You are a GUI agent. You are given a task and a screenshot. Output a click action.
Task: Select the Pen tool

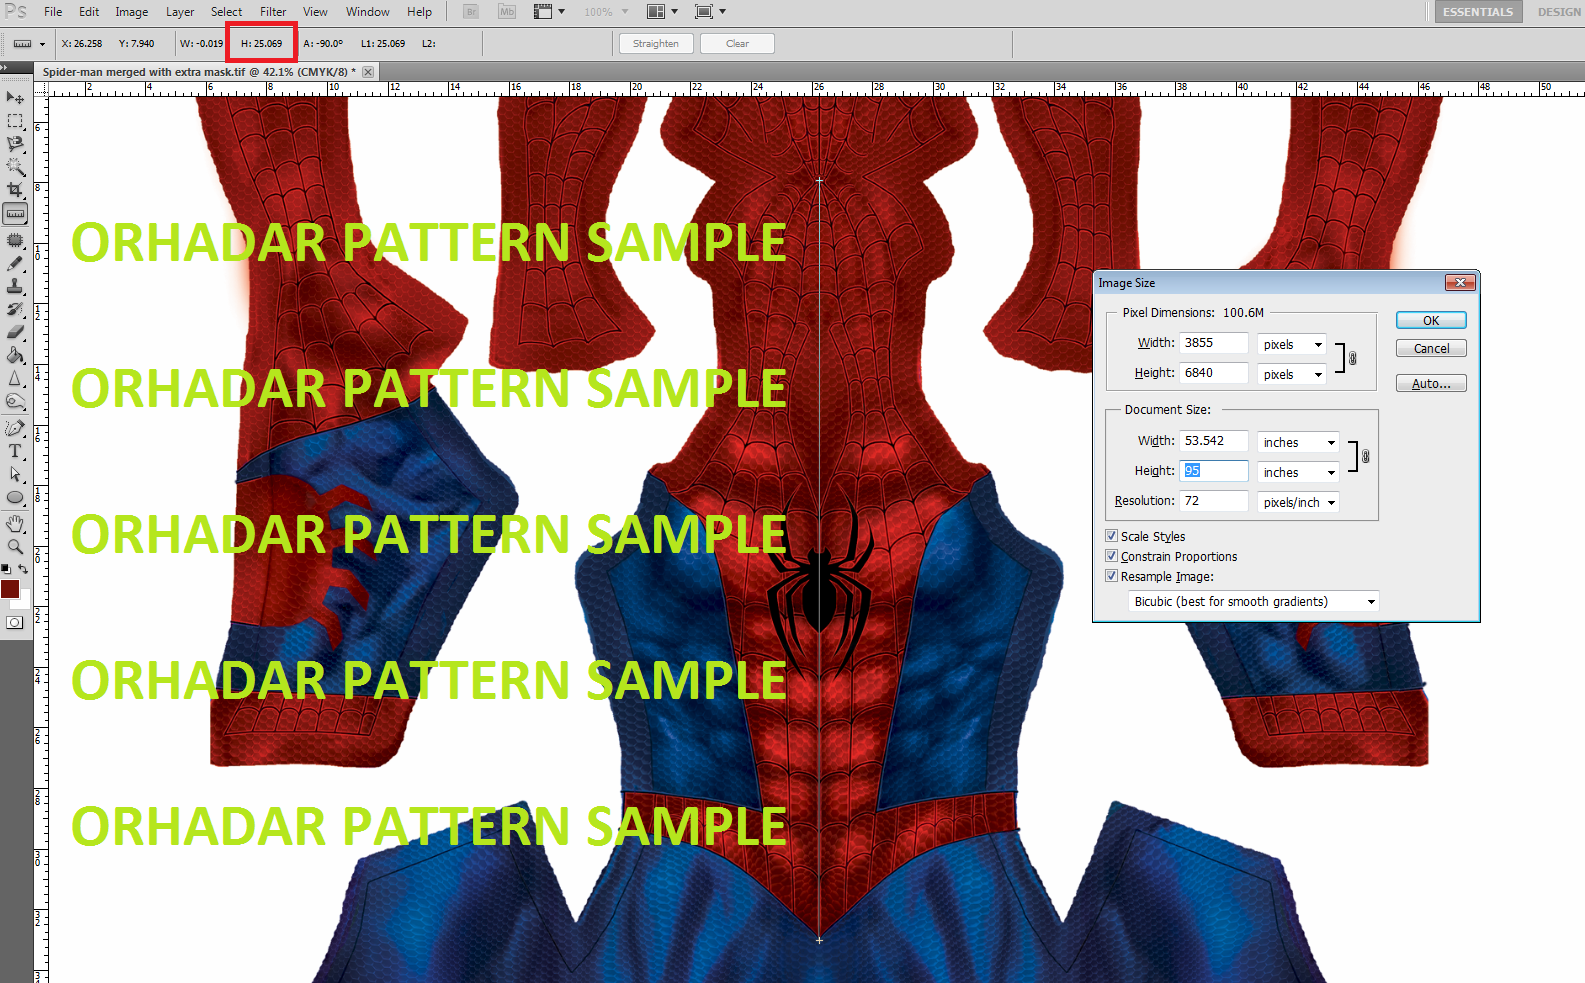[15, 428]
